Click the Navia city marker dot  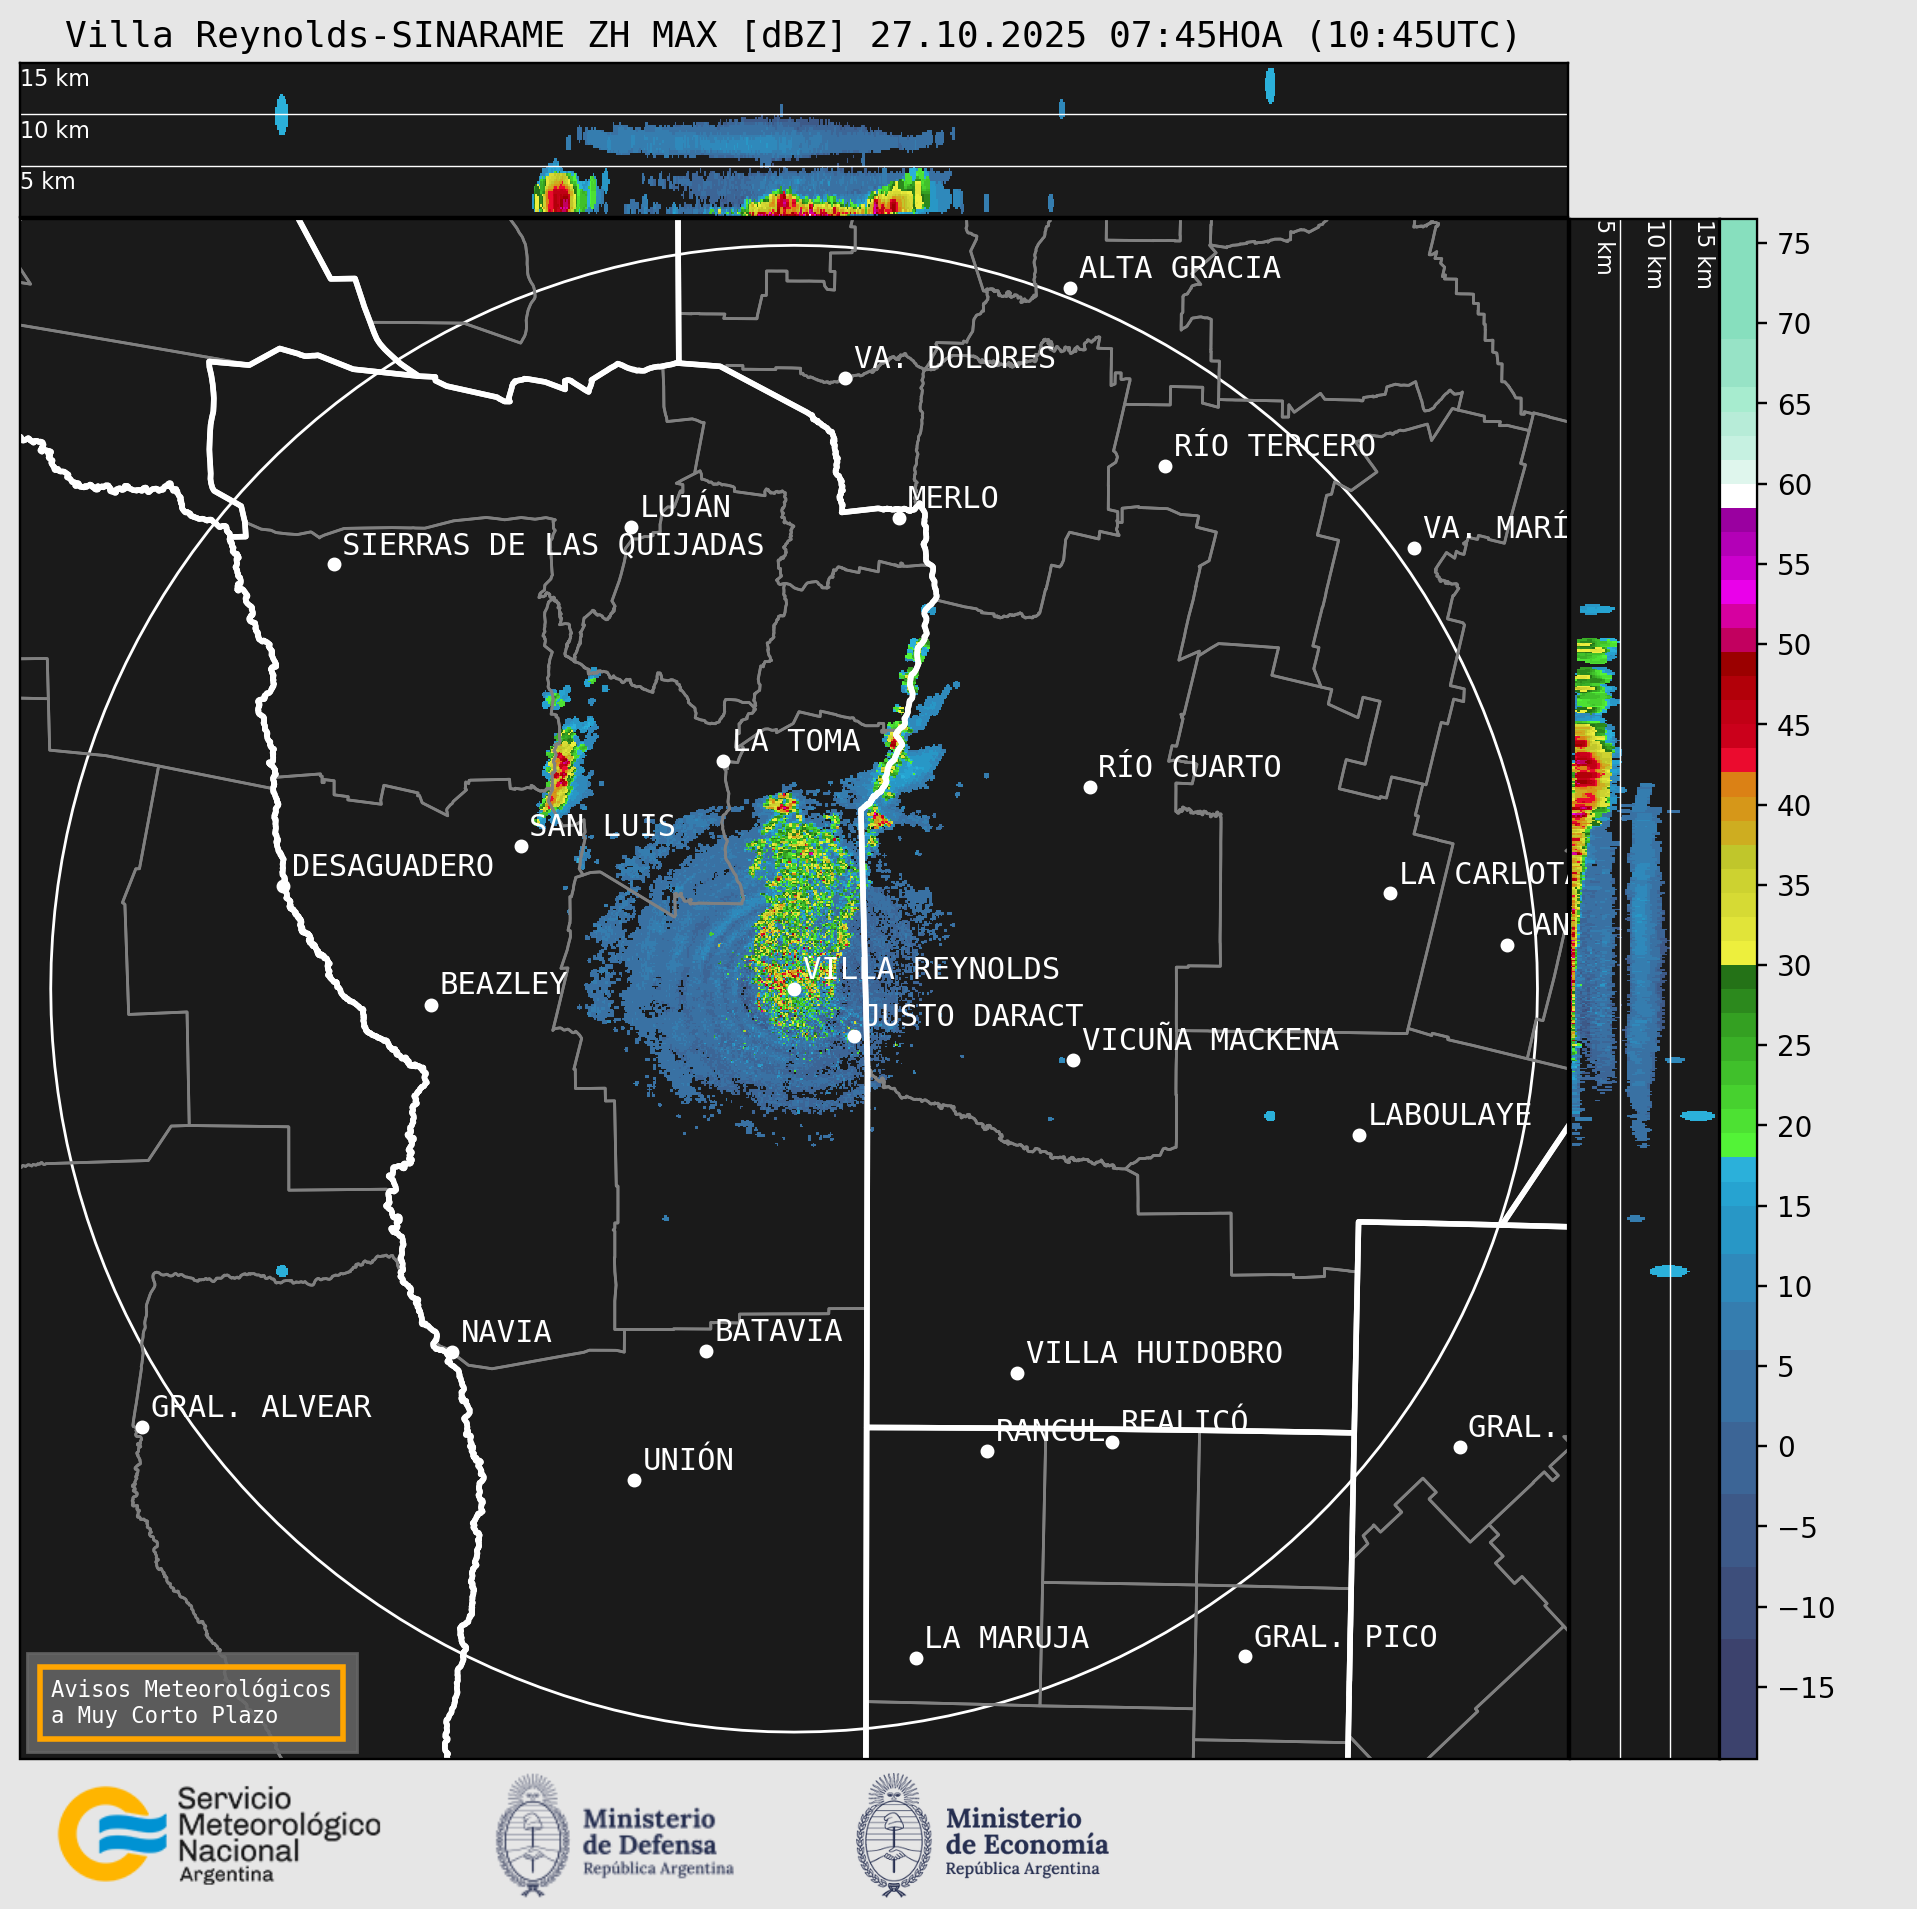[452, 1352]
